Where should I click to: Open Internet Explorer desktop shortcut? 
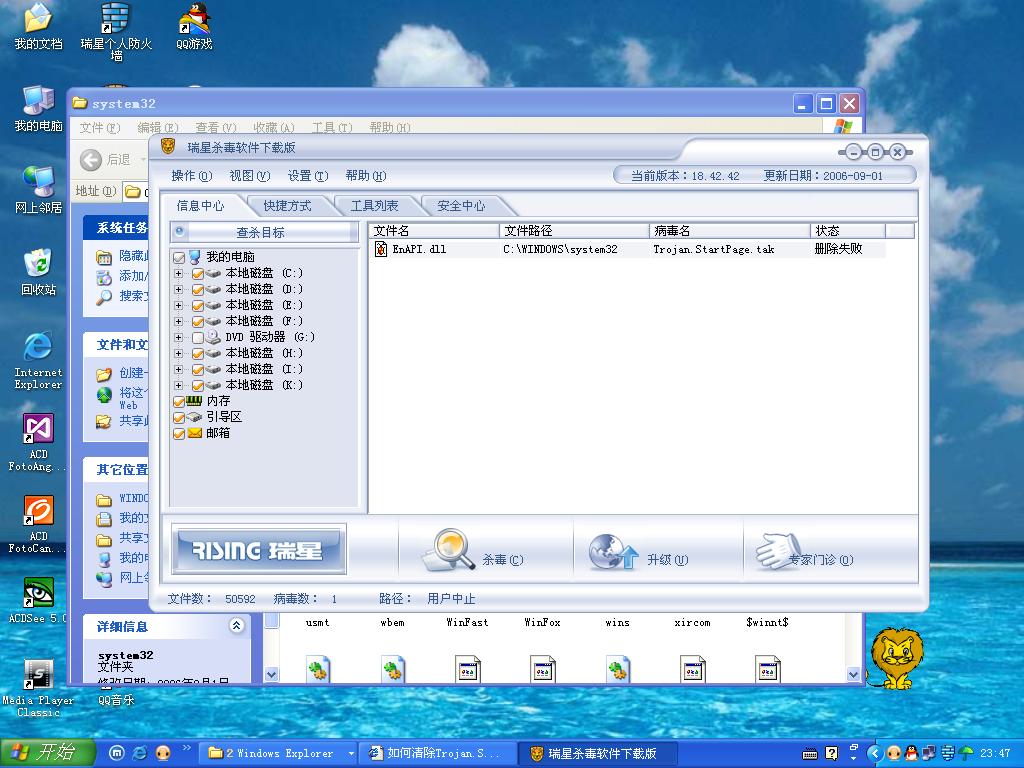pos(38,347)
